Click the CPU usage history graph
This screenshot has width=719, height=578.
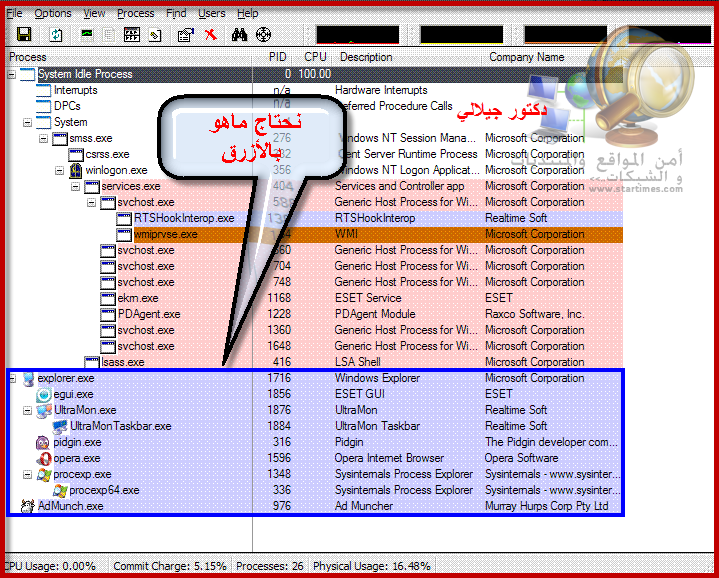pos(358,35)
